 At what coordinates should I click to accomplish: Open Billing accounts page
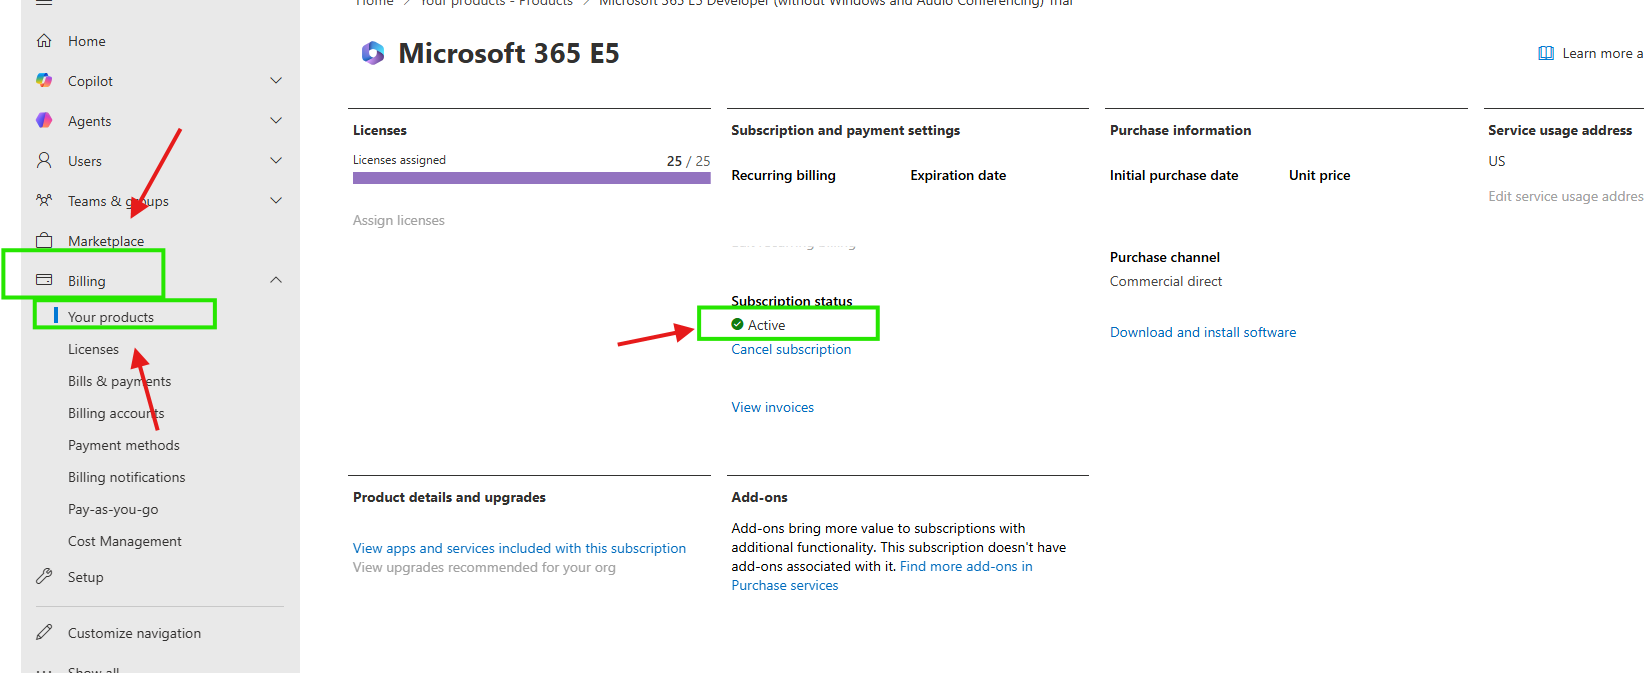point(116,413)
